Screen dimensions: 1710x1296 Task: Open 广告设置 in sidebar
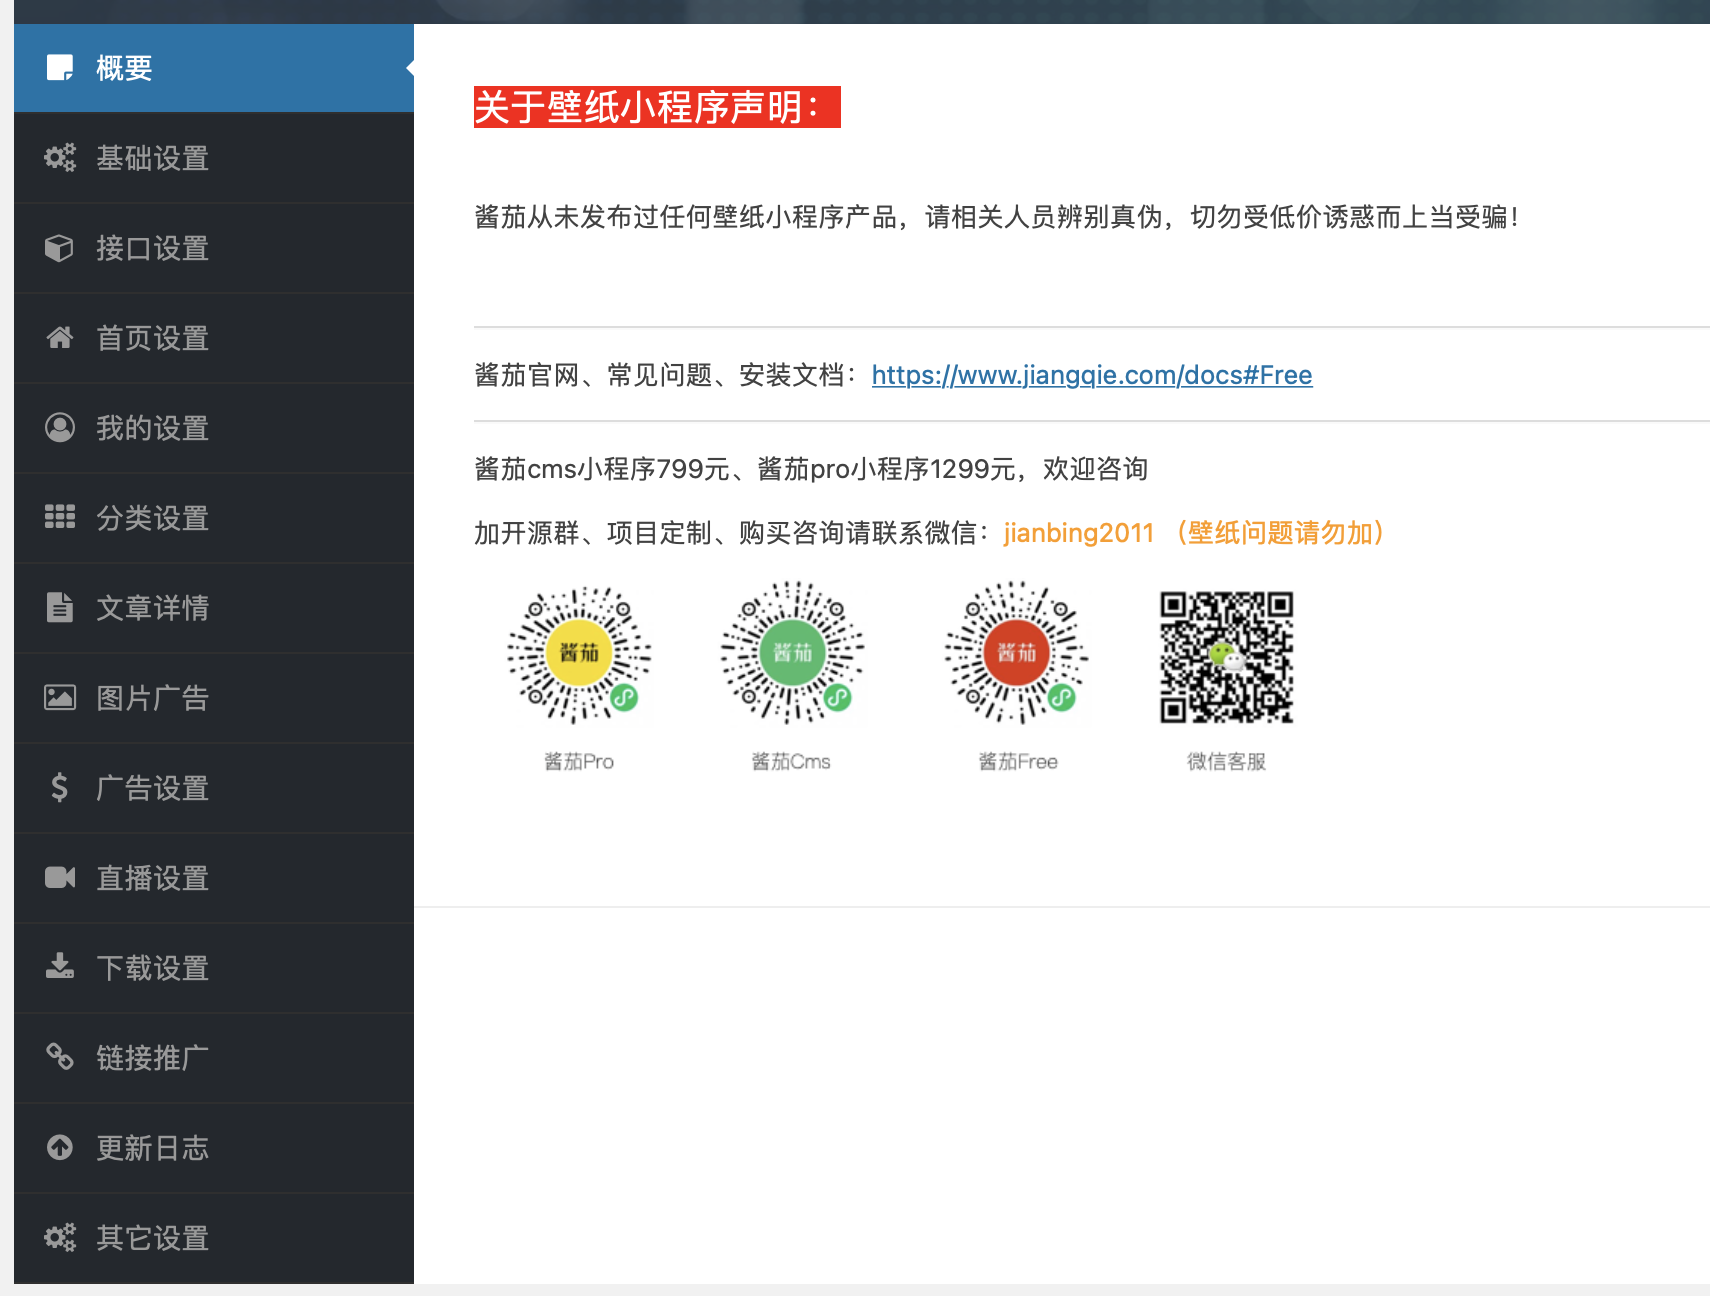(214, 788)
